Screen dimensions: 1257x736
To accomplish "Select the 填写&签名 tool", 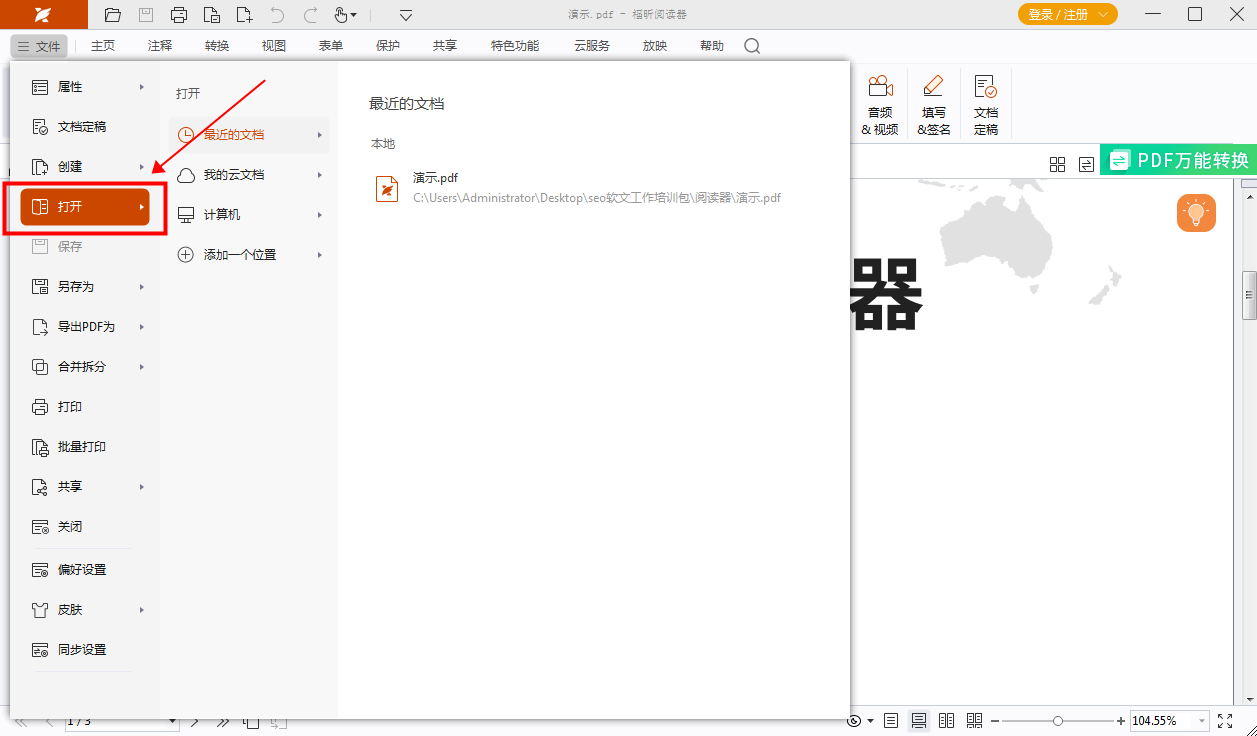I will click(x=933, y=103).
